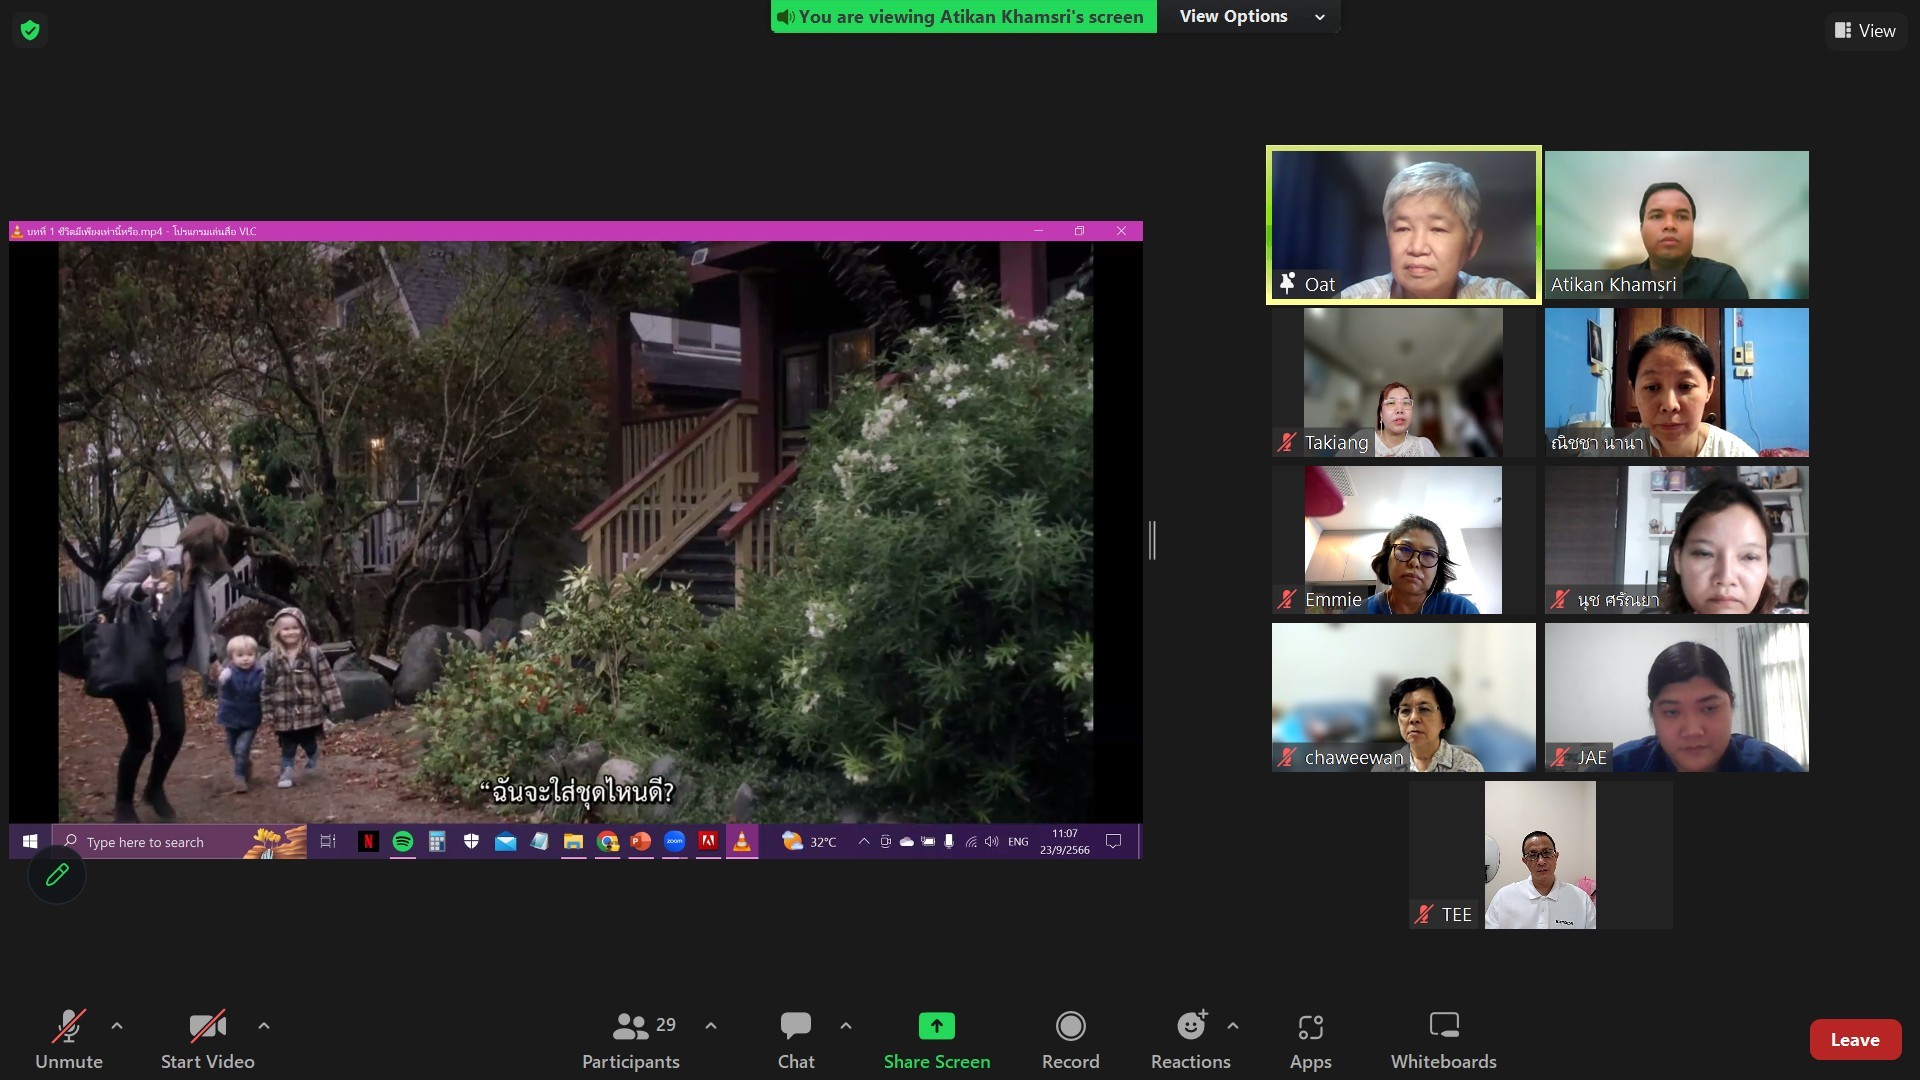The image size is (1920, 1080).
Task: Click the Task View icon in shared taskbar
Action: [328, 842]
